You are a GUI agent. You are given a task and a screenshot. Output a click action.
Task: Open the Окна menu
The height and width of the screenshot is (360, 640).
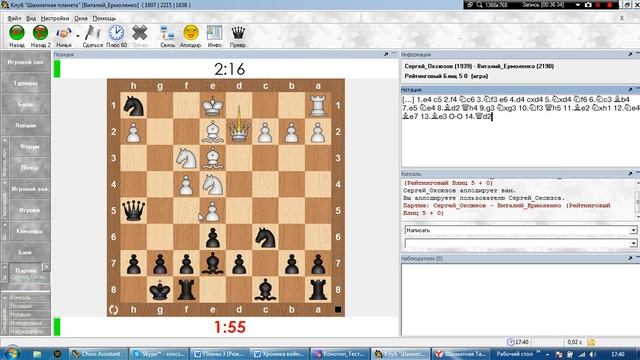[x=81, y=18]
